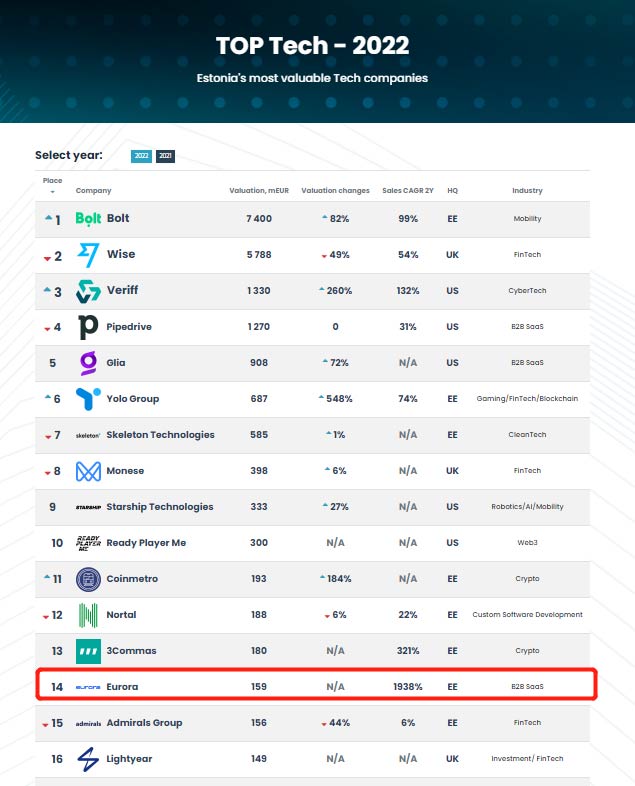Switch to the 2021 year ranking
635x786 pixels.
(x=165, y=156)
